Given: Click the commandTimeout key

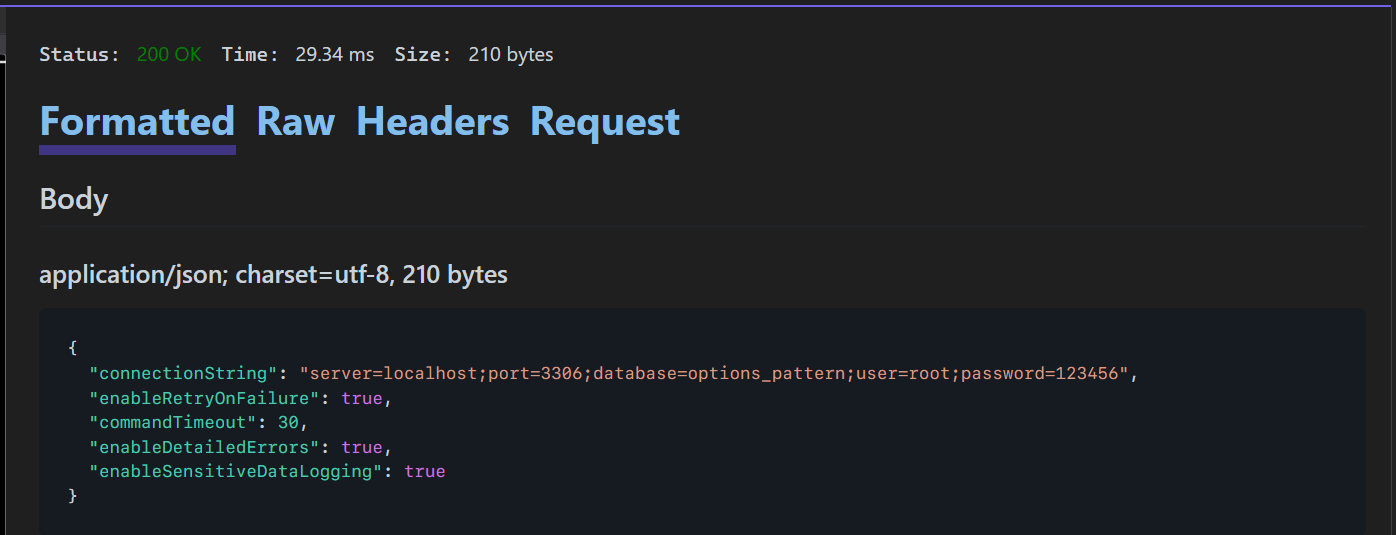Looking at the screenshot, I should (174, 422).
